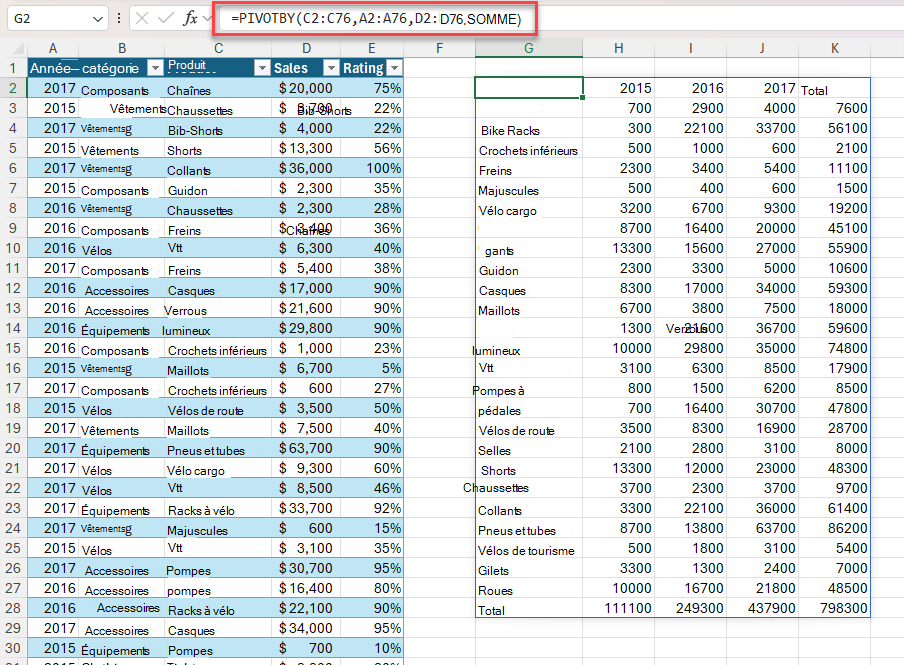
Task: Click the 2016 total value 249300
Action: (x=691, y=608)
